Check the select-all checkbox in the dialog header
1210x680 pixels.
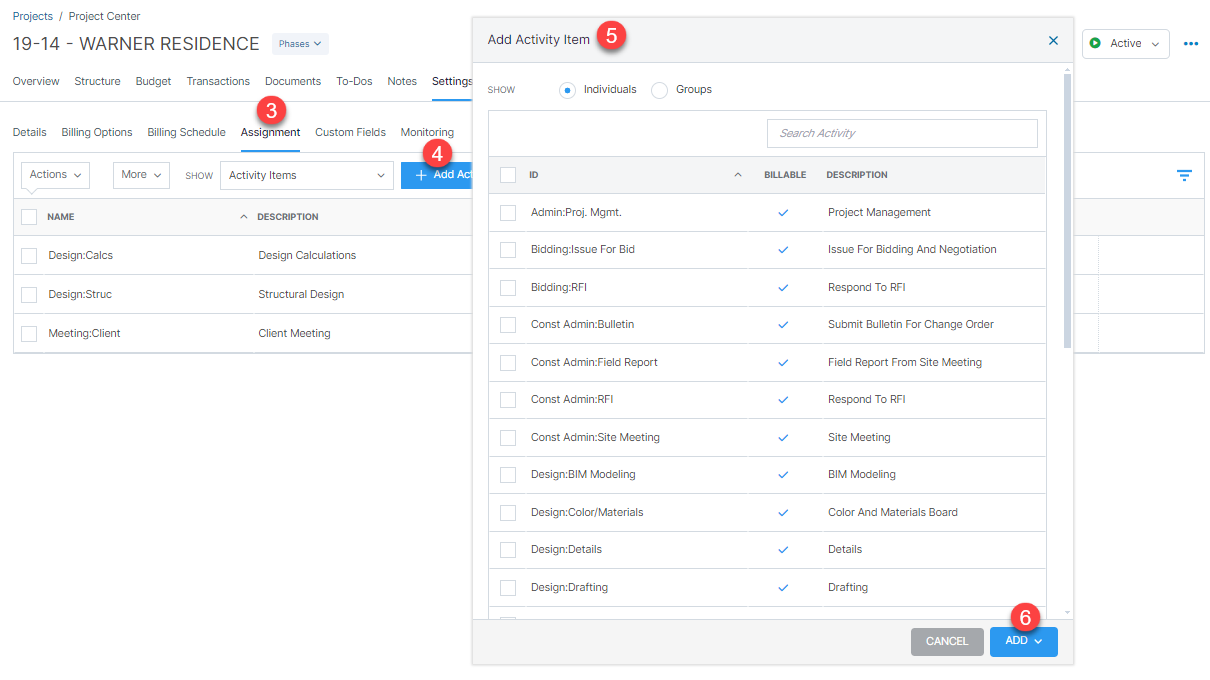point(508,174)
